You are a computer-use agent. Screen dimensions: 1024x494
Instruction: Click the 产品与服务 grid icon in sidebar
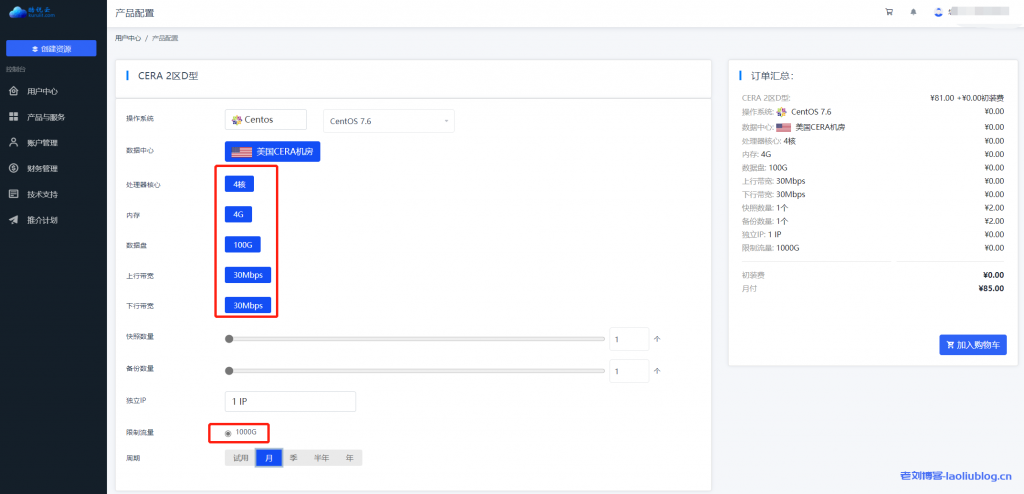coord(13,117)
